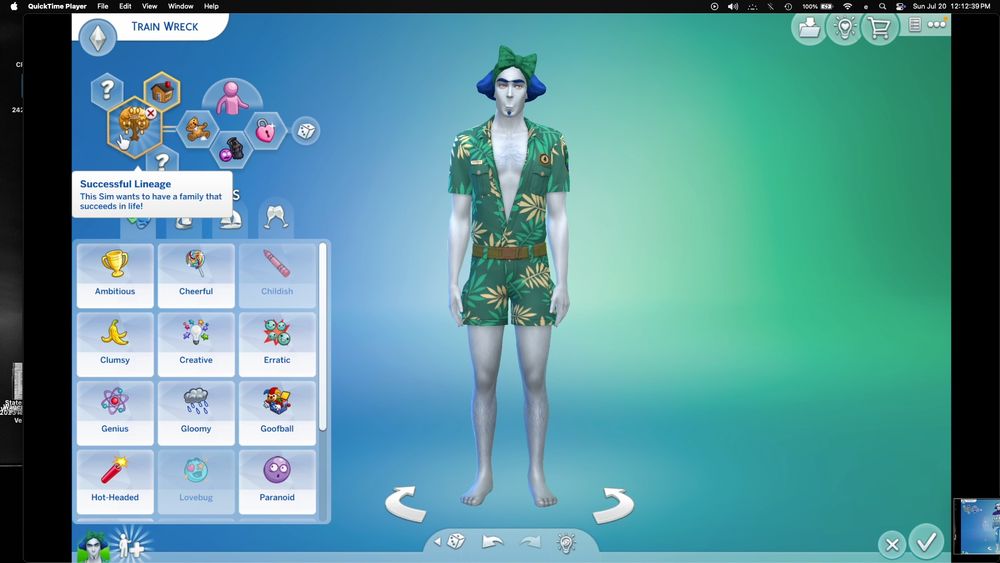Image resolution: width=1000 pixels, height=563 pixels.
Task: Click the greyed-out Lovebug trait
Action: click(196, 482)
